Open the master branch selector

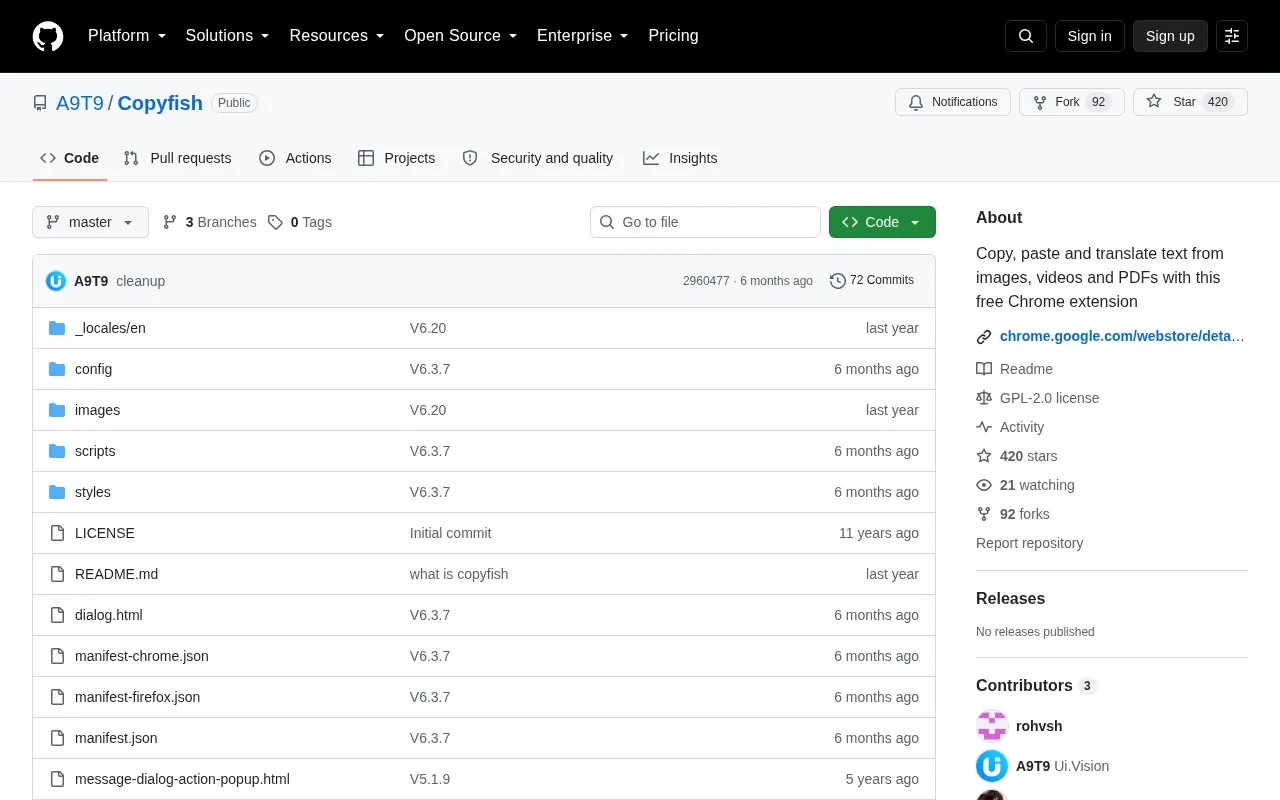click(x=90, y=222)
